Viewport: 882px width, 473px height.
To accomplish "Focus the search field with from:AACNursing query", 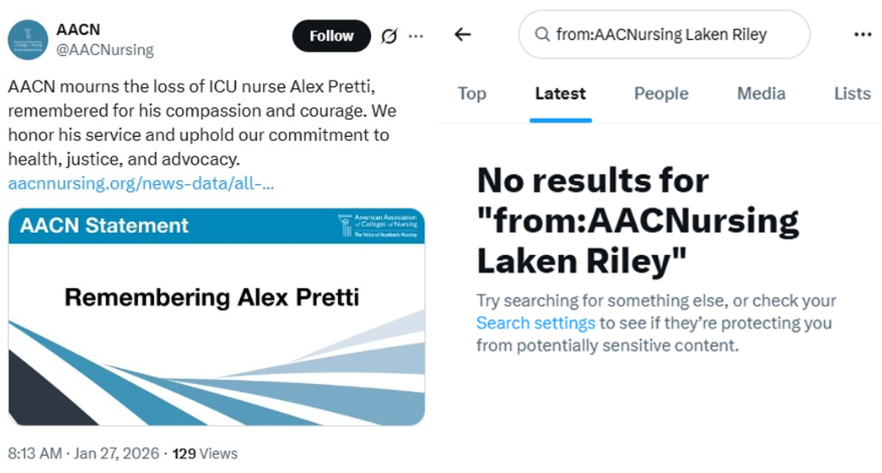I will (x=670, y=35).
